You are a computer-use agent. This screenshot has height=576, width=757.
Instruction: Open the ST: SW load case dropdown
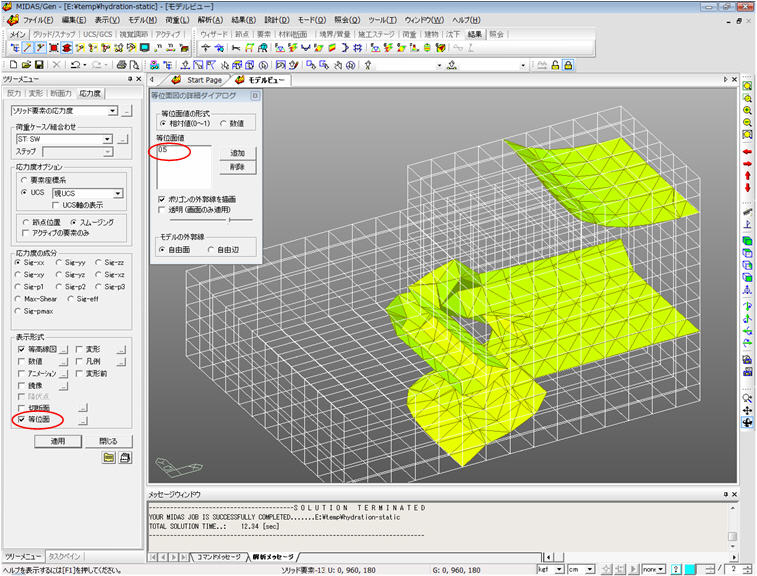point(107,139)
